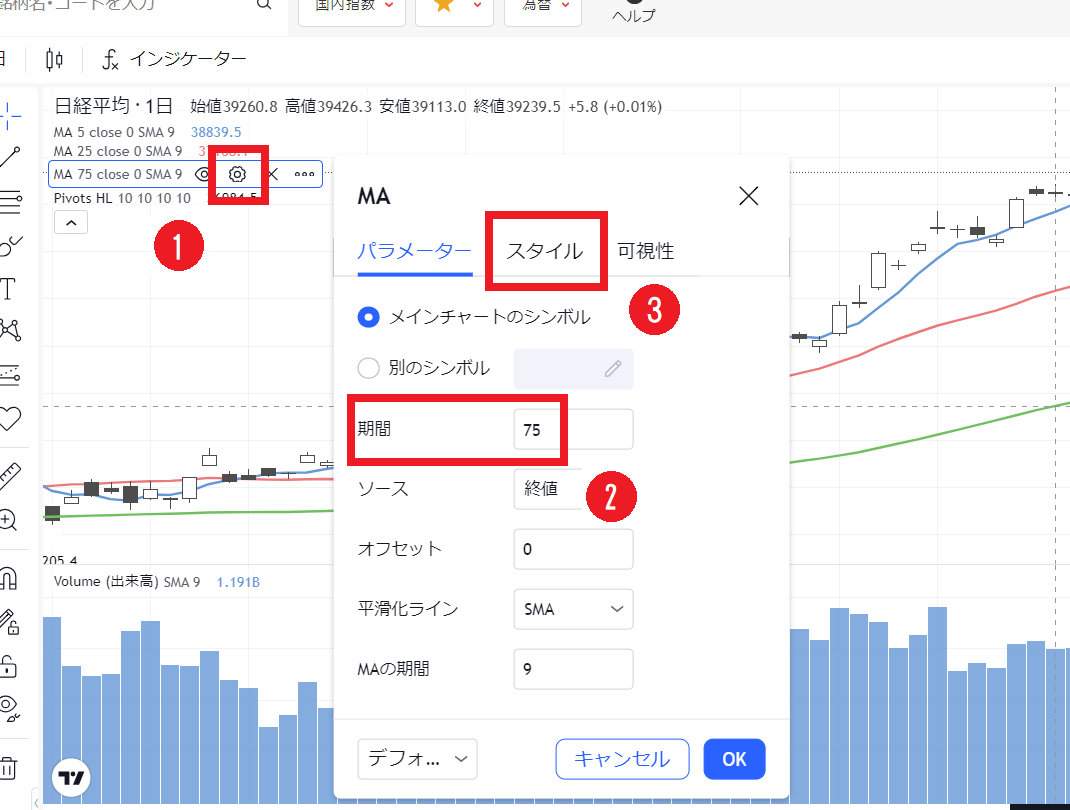This screenshot has height=810, width=1070.
Task: Select the Volume (出来高) SMA 9 legend
Action: tap(127, 582)
